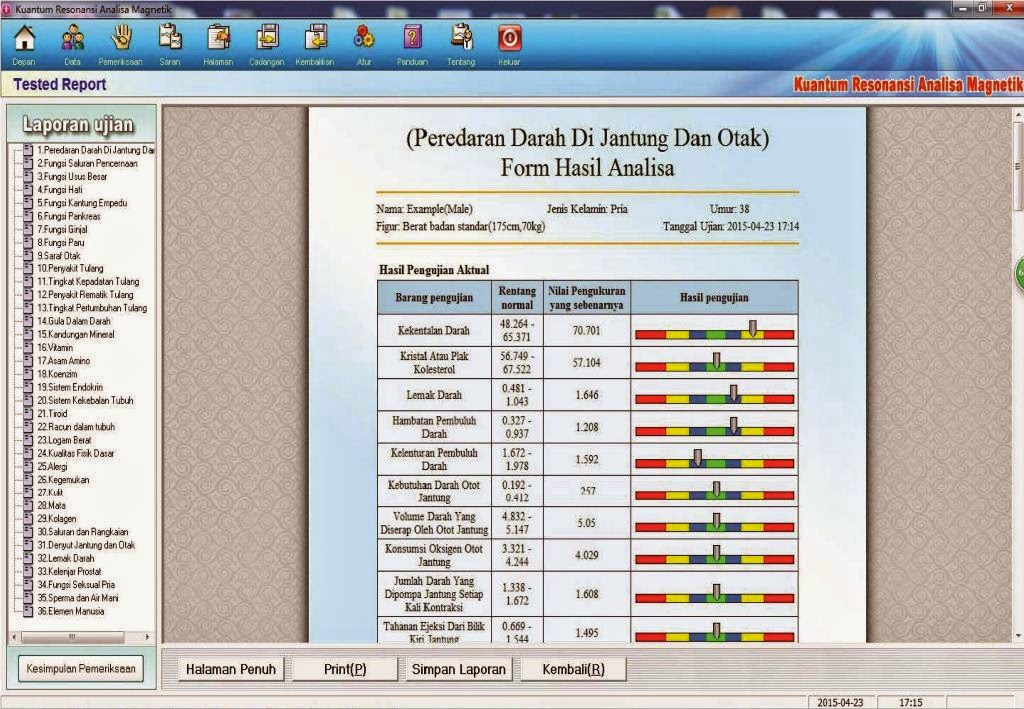Click the Halaman report icon
Viewport: 1024px width, 709px height.
tap(217, 40)
